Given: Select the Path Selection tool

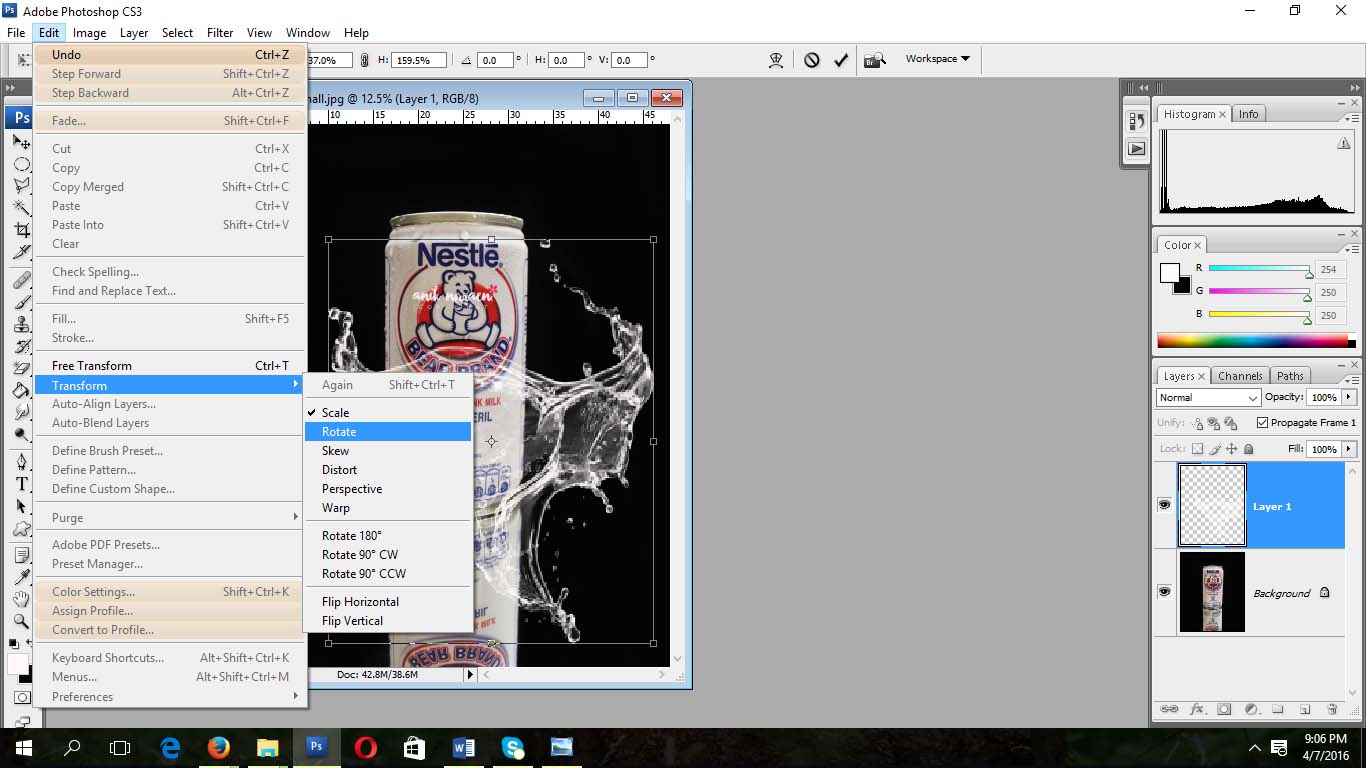Looking at the screenshot, I should [21, 506].
